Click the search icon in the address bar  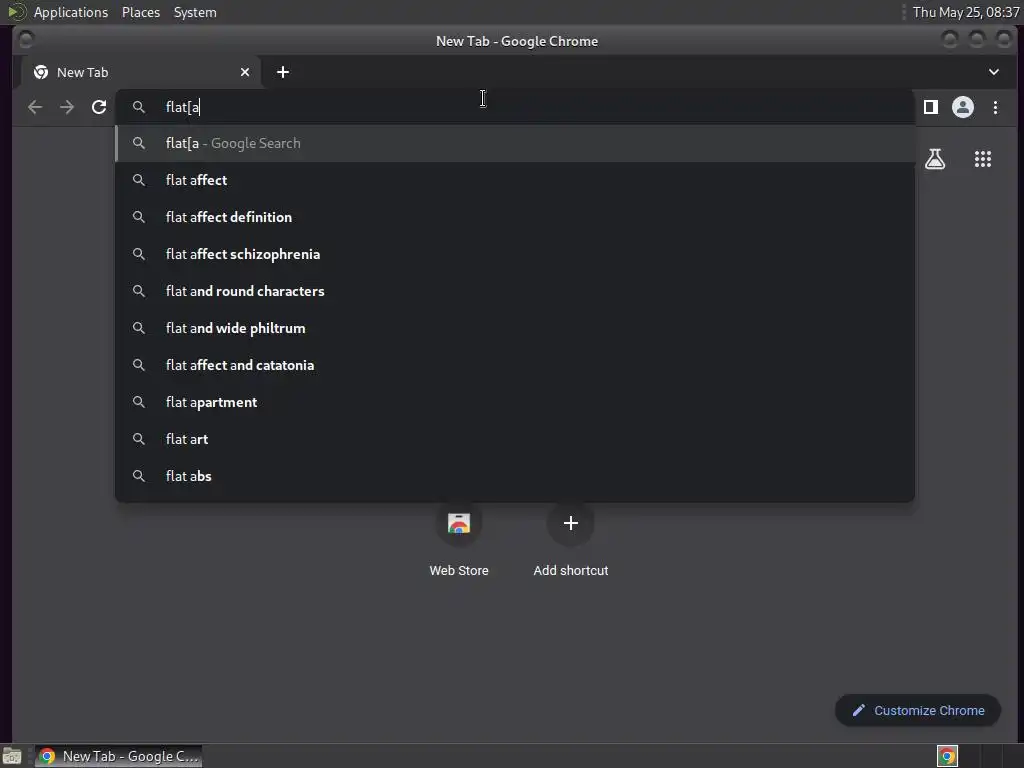(138, 107)
